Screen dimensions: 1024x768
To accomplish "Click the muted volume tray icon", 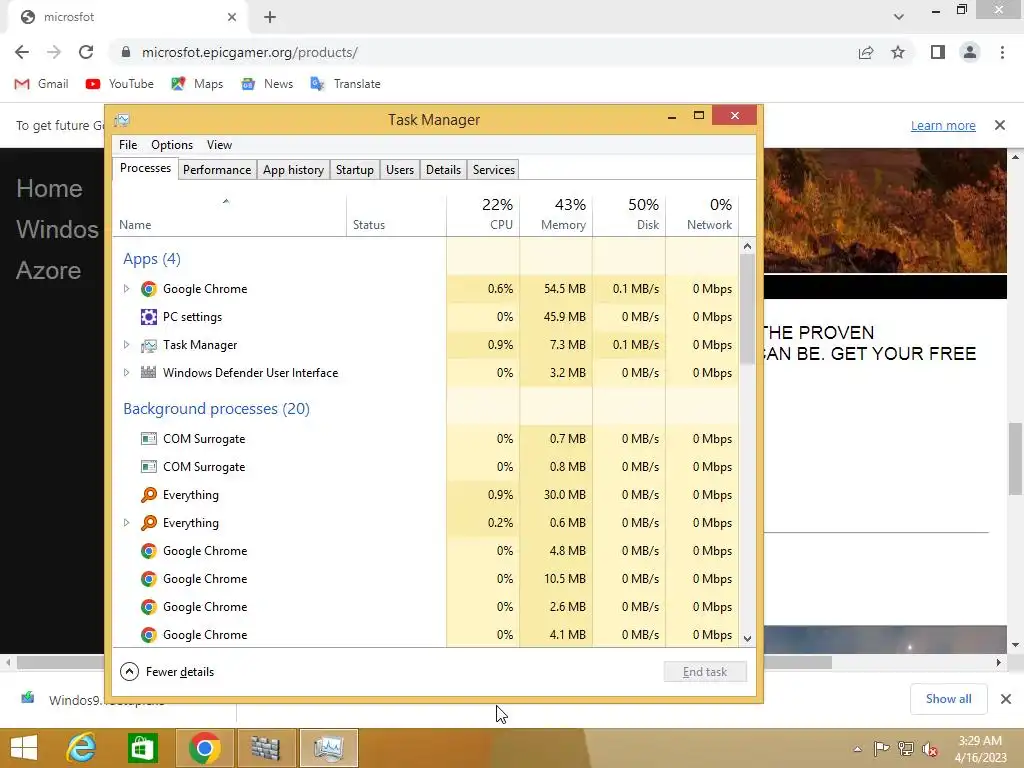I will 930,749.
